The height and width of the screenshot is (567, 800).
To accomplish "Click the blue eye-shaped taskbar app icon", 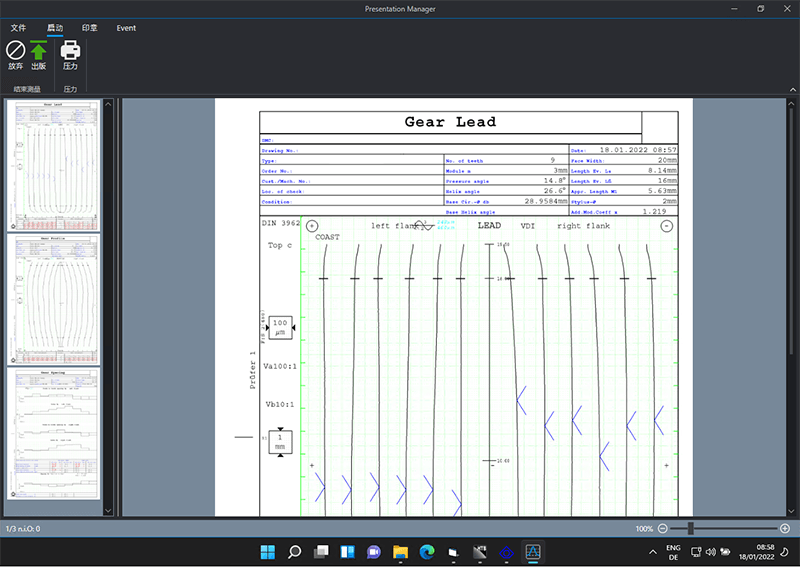I will point(506,552).
